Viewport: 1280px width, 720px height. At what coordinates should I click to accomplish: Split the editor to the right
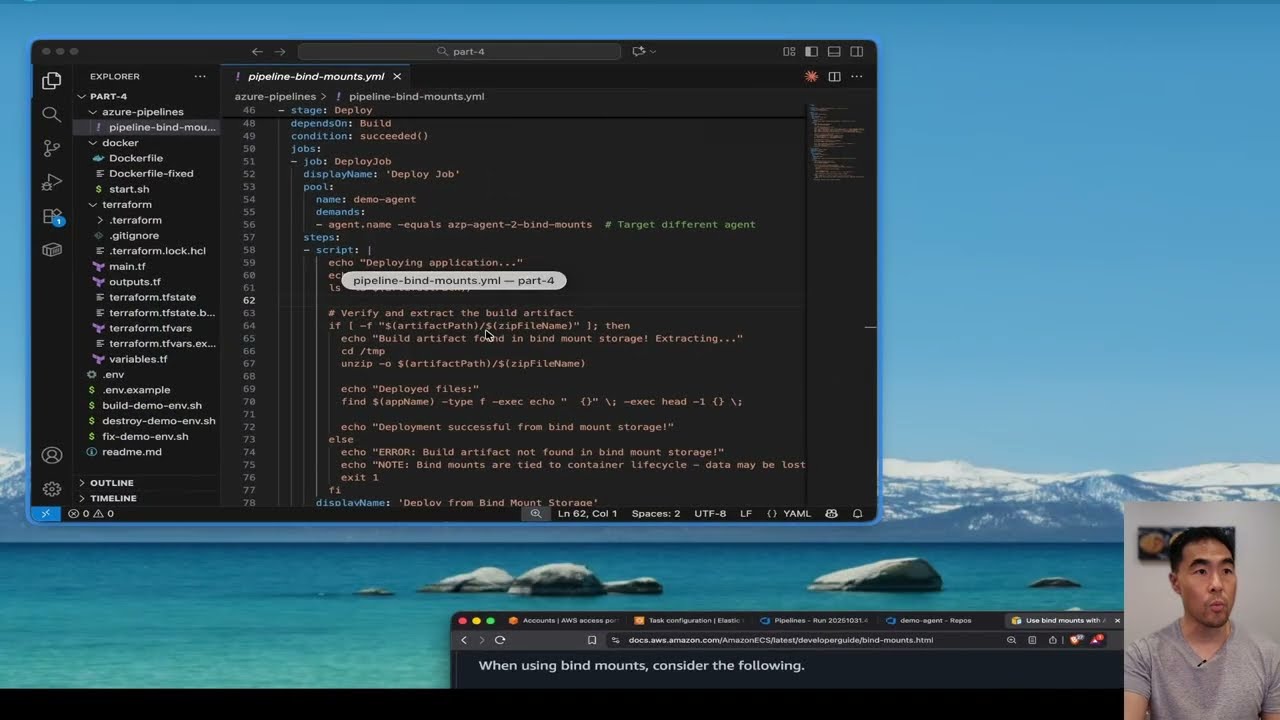coord(834,76)
